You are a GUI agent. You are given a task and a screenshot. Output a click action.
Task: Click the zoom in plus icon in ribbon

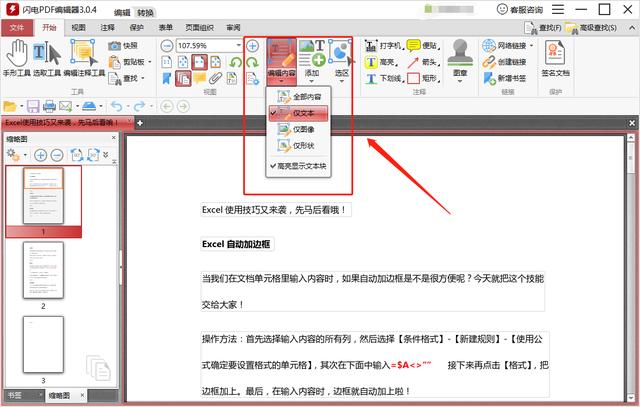pyautogui.click(x=253, y=46)
